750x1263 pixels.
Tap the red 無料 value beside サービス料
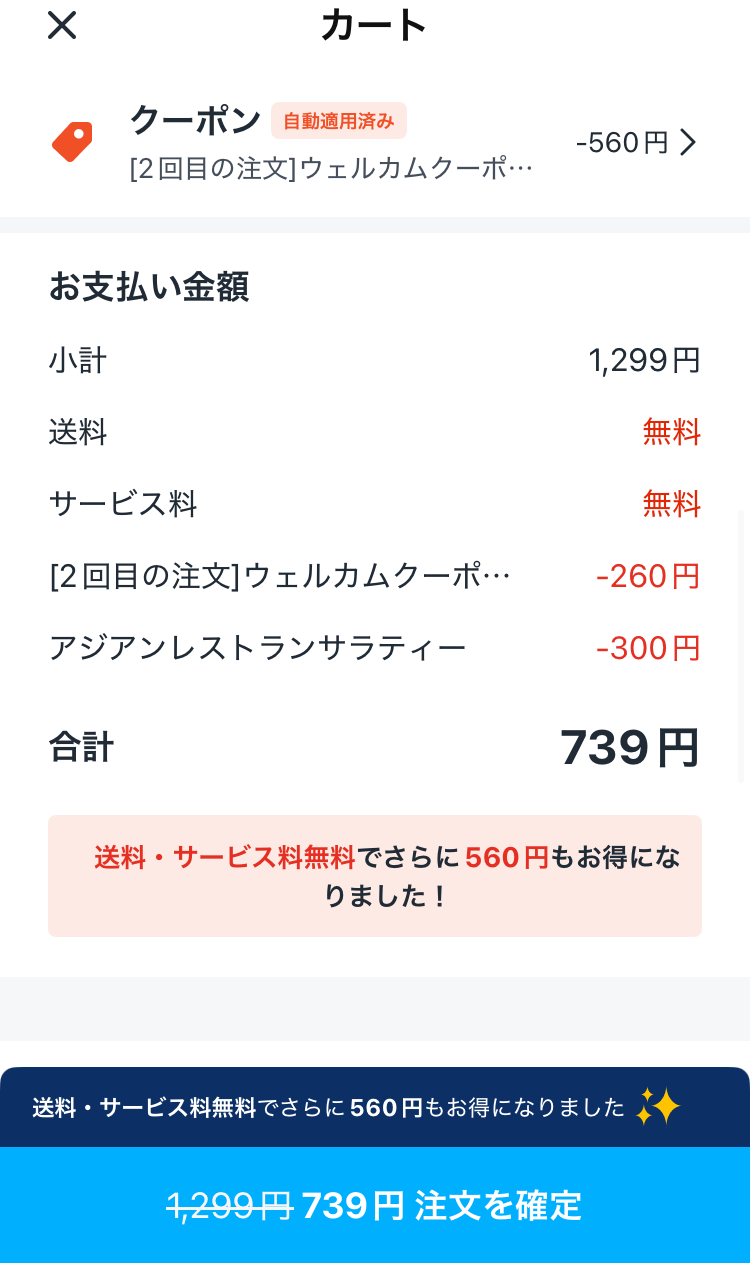click(x=671, y=505)
